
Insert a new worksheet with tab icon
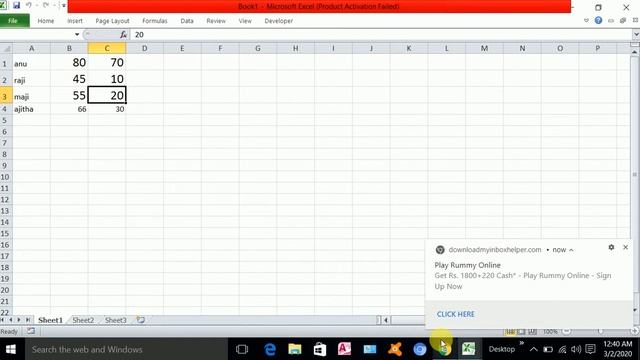click(x=141, y=320)
